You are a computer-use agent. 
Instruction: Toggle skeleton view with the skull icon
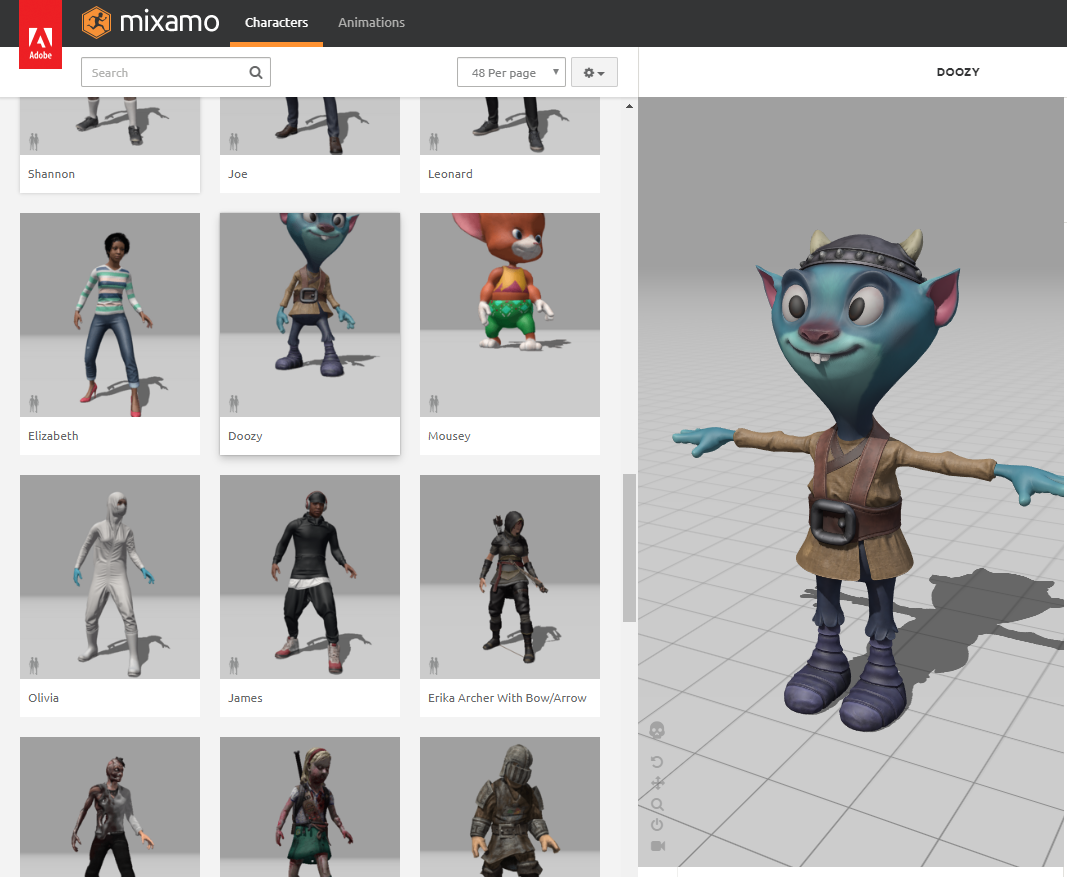click(x=657, y=731)
